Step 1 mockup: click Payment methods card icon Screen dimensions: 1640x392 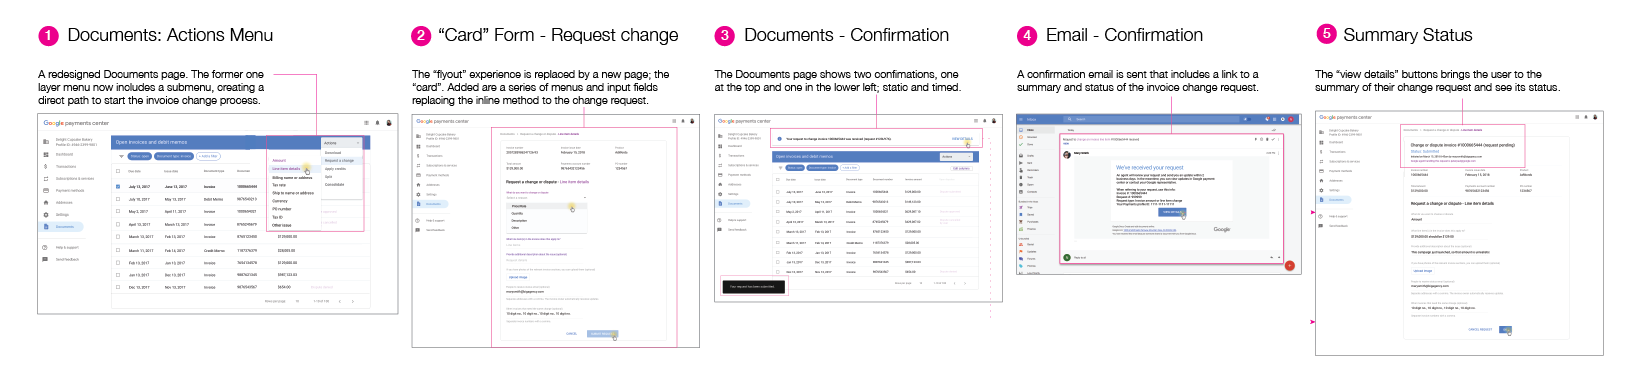[46, 190]
